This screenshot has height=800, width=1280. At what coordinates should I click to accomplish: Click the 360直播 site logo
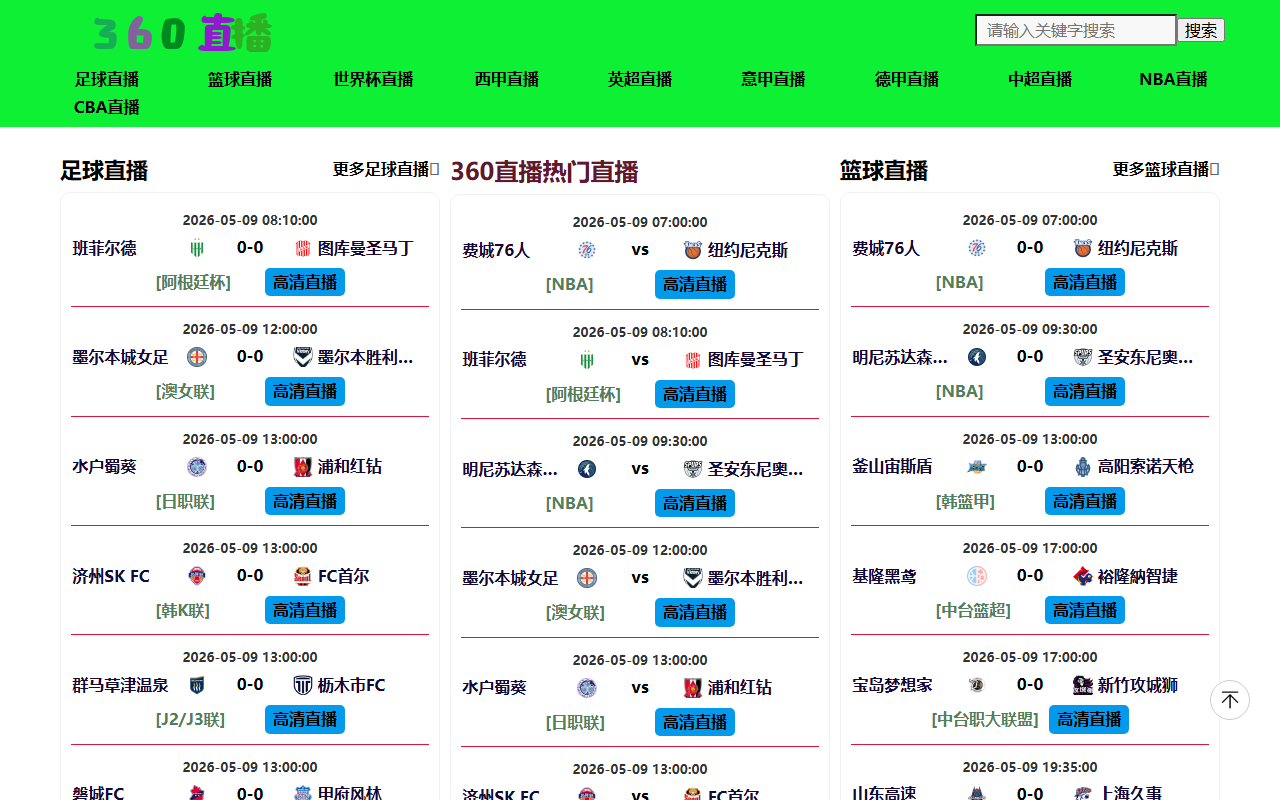click(x=182, y=34)
